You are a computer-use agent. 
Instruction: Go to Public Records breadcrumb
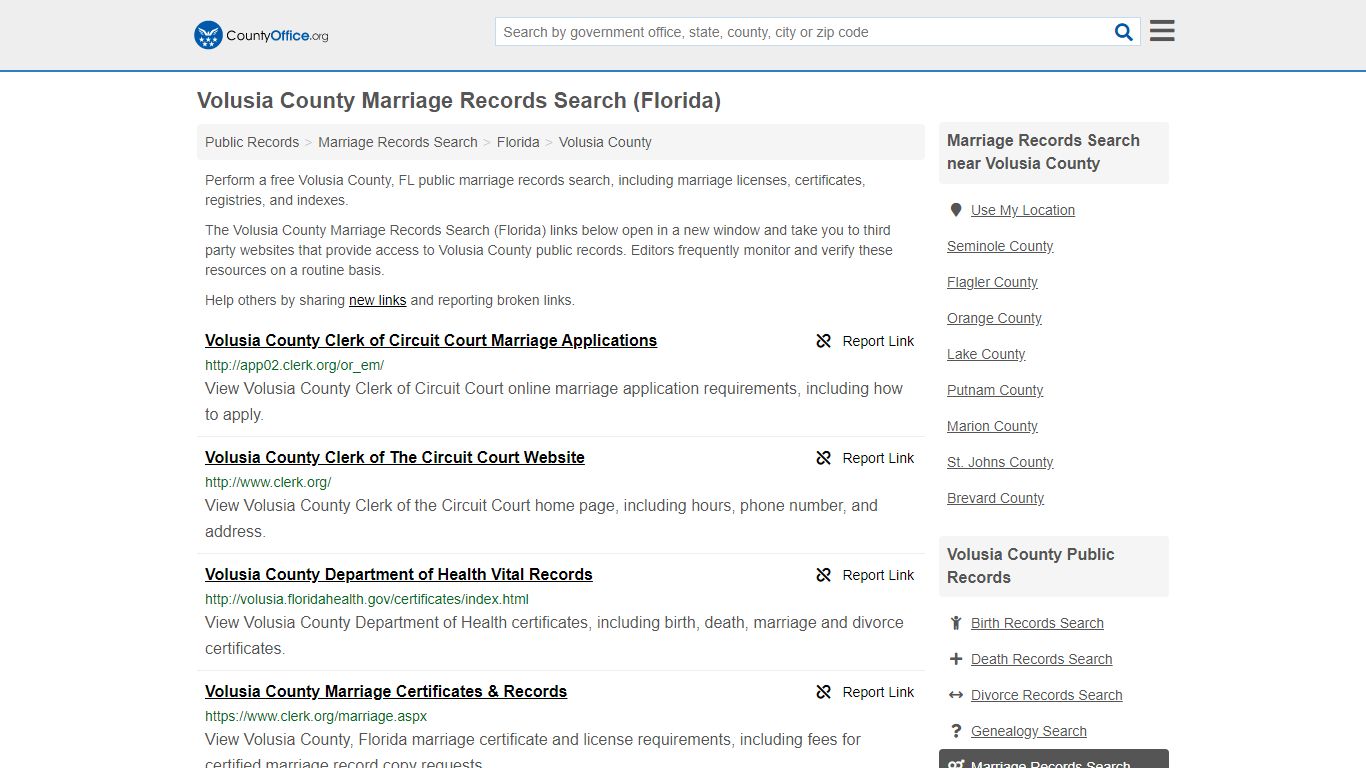(x=252, y=142)
